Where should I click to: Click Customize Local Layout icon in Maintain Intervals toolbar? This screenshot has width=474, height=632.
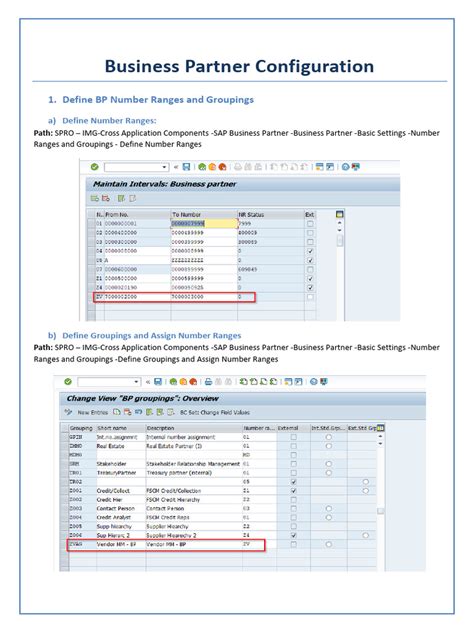pyautogui.click(x=356, y=167)
